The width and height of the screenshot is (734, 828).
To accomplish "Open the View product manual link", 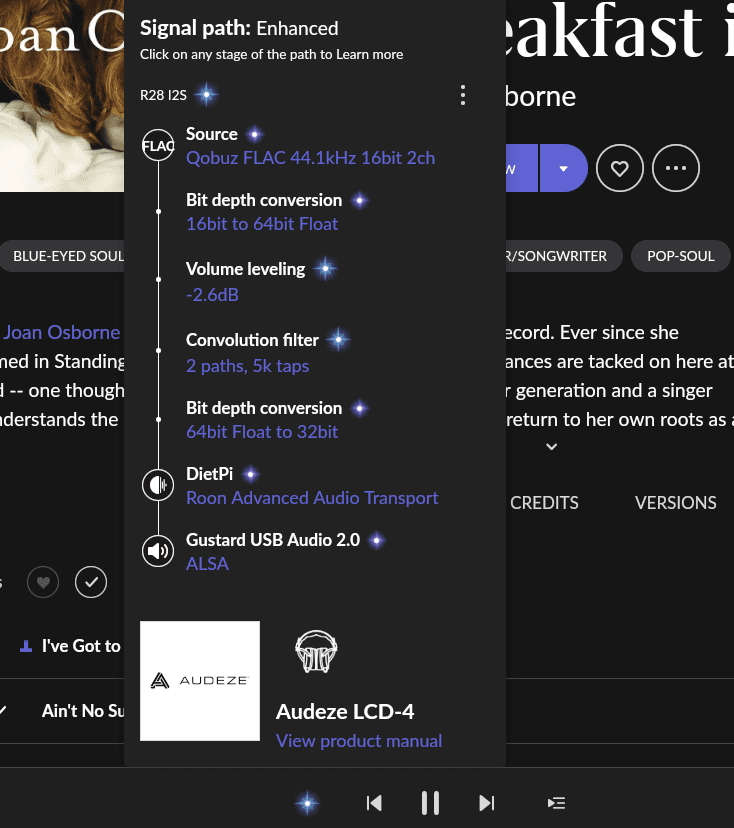I will click(x=359, y=741).
